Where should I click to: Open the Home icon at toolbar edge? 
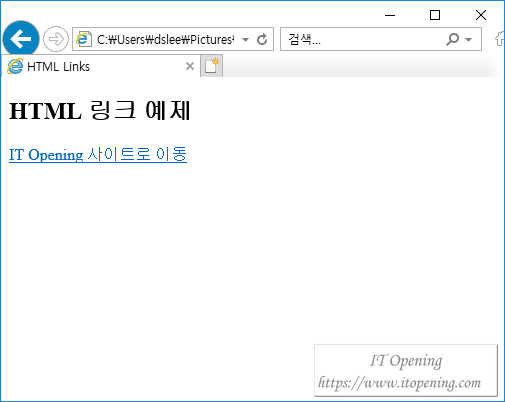tap(499, 39)
